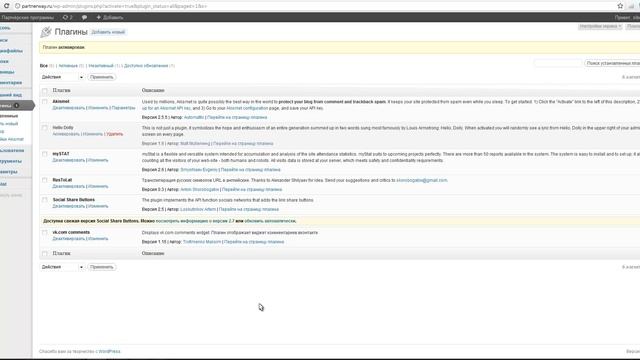Open the Akismet Параметры link
The image size is (640, 360).
(123, 108)
